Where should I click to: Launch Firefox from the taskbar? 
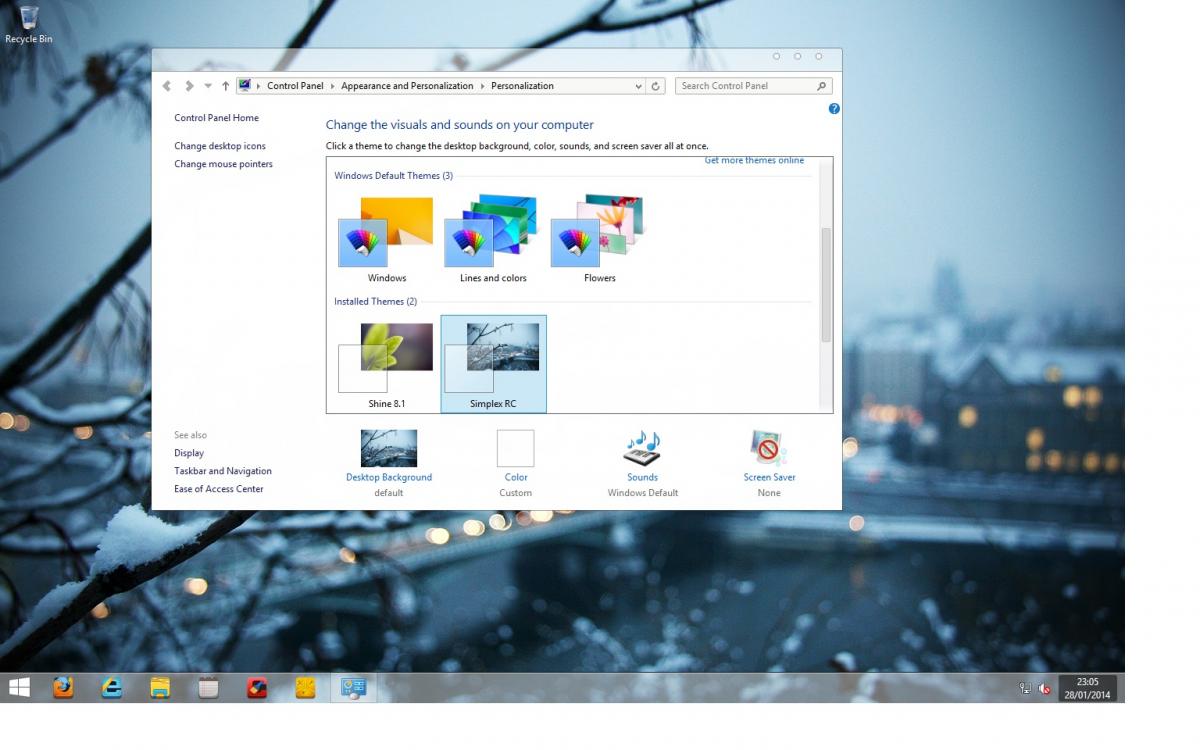(63, 688)
